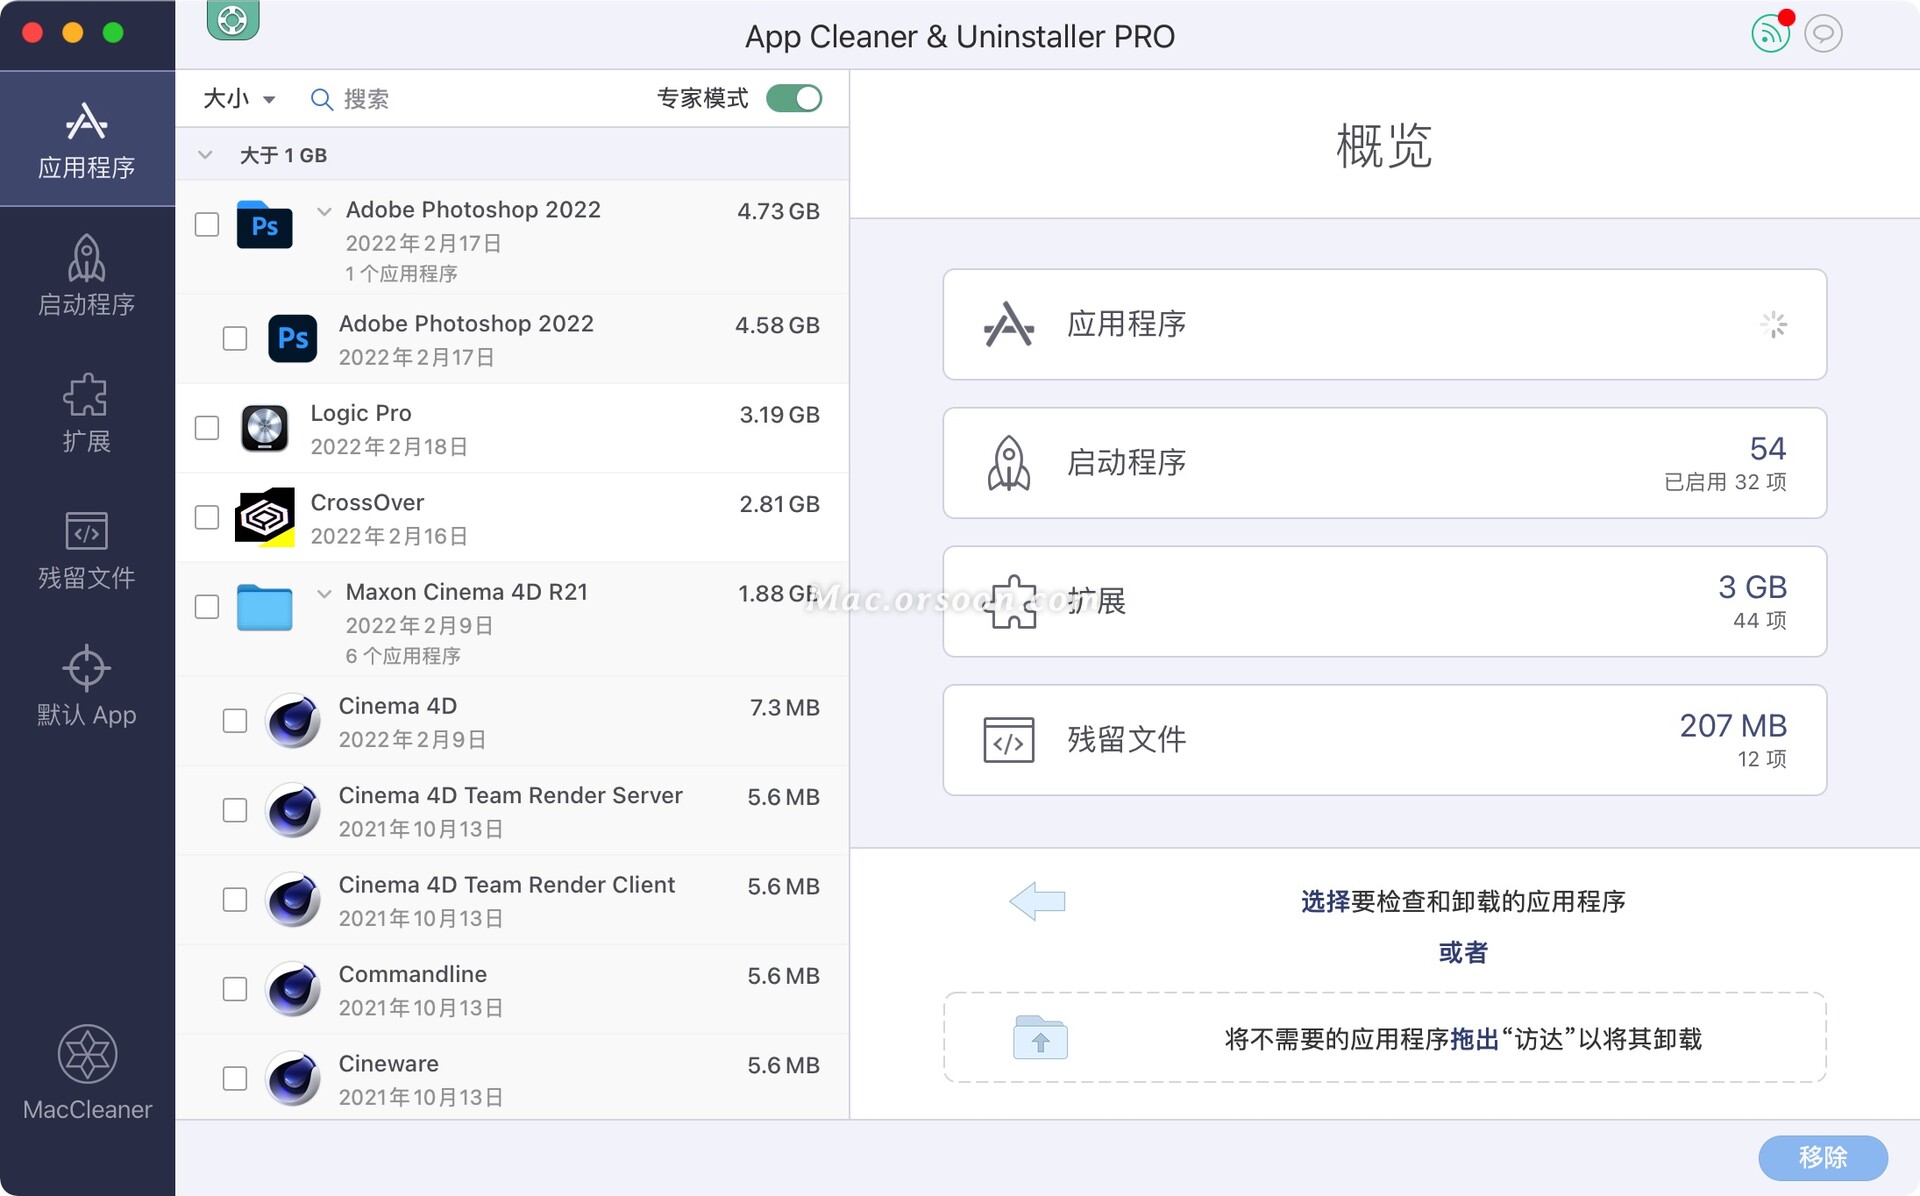Open the feedback chat bubble icon
The height and width of the screenshot is (1196, 1920).
(1823, 33)
